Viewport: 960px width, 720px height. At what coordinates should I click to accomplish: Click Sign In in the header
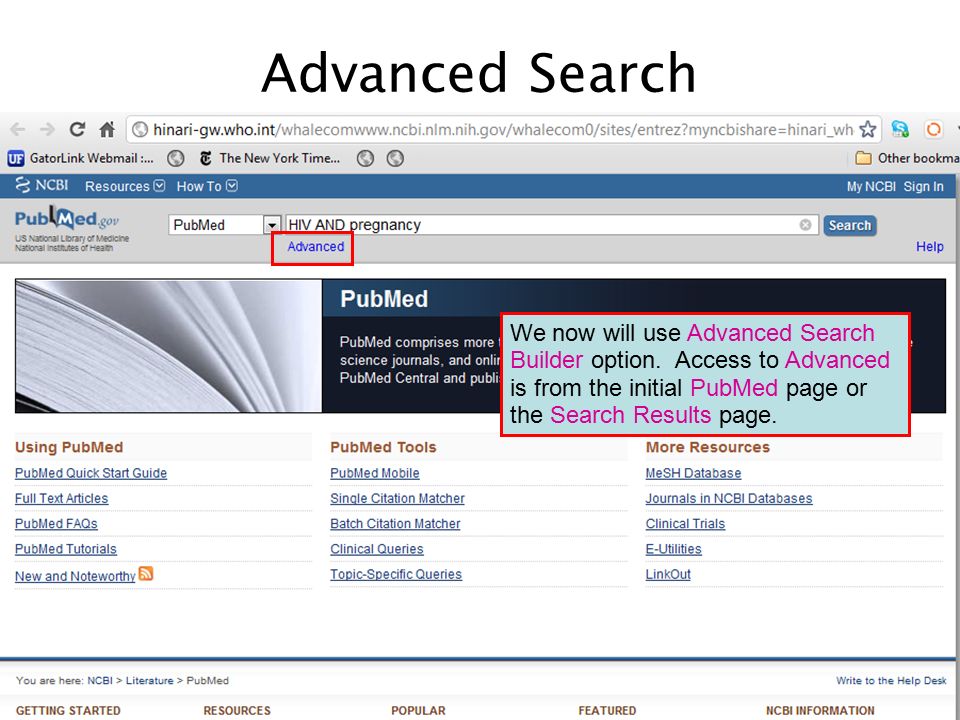coord(923,187)
